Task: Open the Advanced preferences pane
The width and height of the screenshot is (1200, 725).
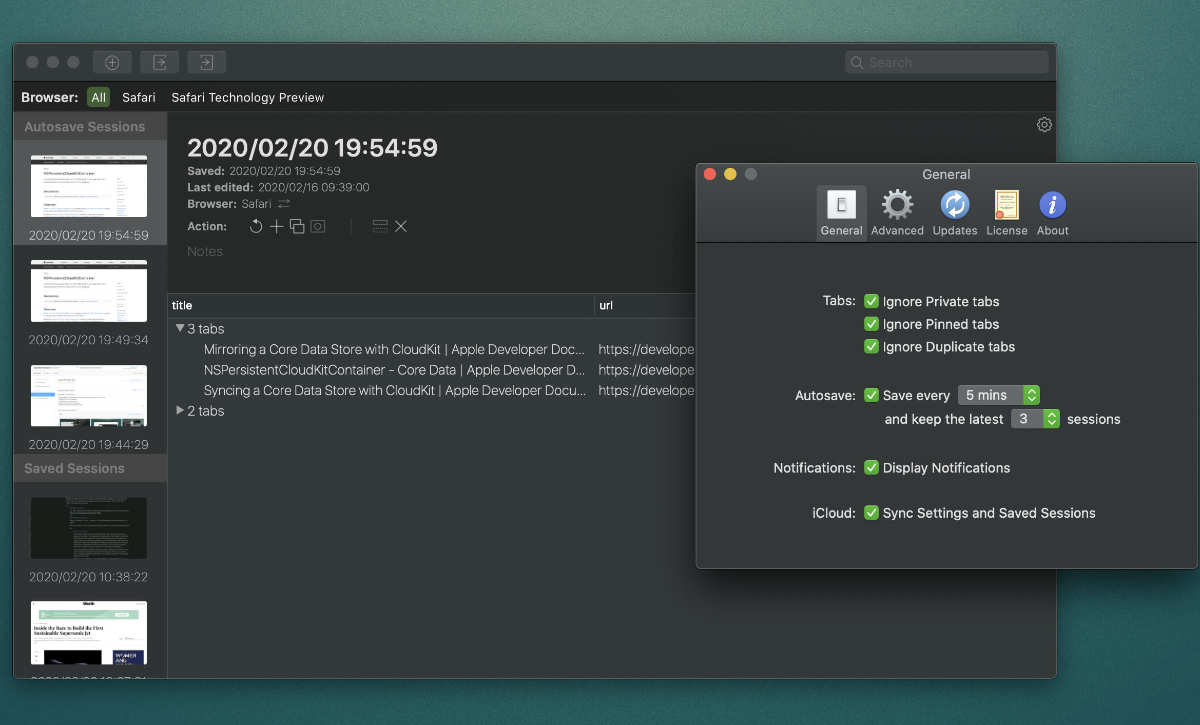Action: pos(897,213)
